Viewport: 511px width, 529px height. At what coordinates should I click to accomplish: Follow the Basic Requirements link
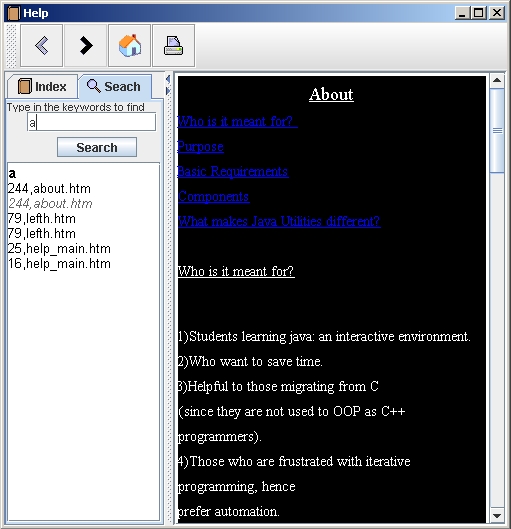pos(233,171)
